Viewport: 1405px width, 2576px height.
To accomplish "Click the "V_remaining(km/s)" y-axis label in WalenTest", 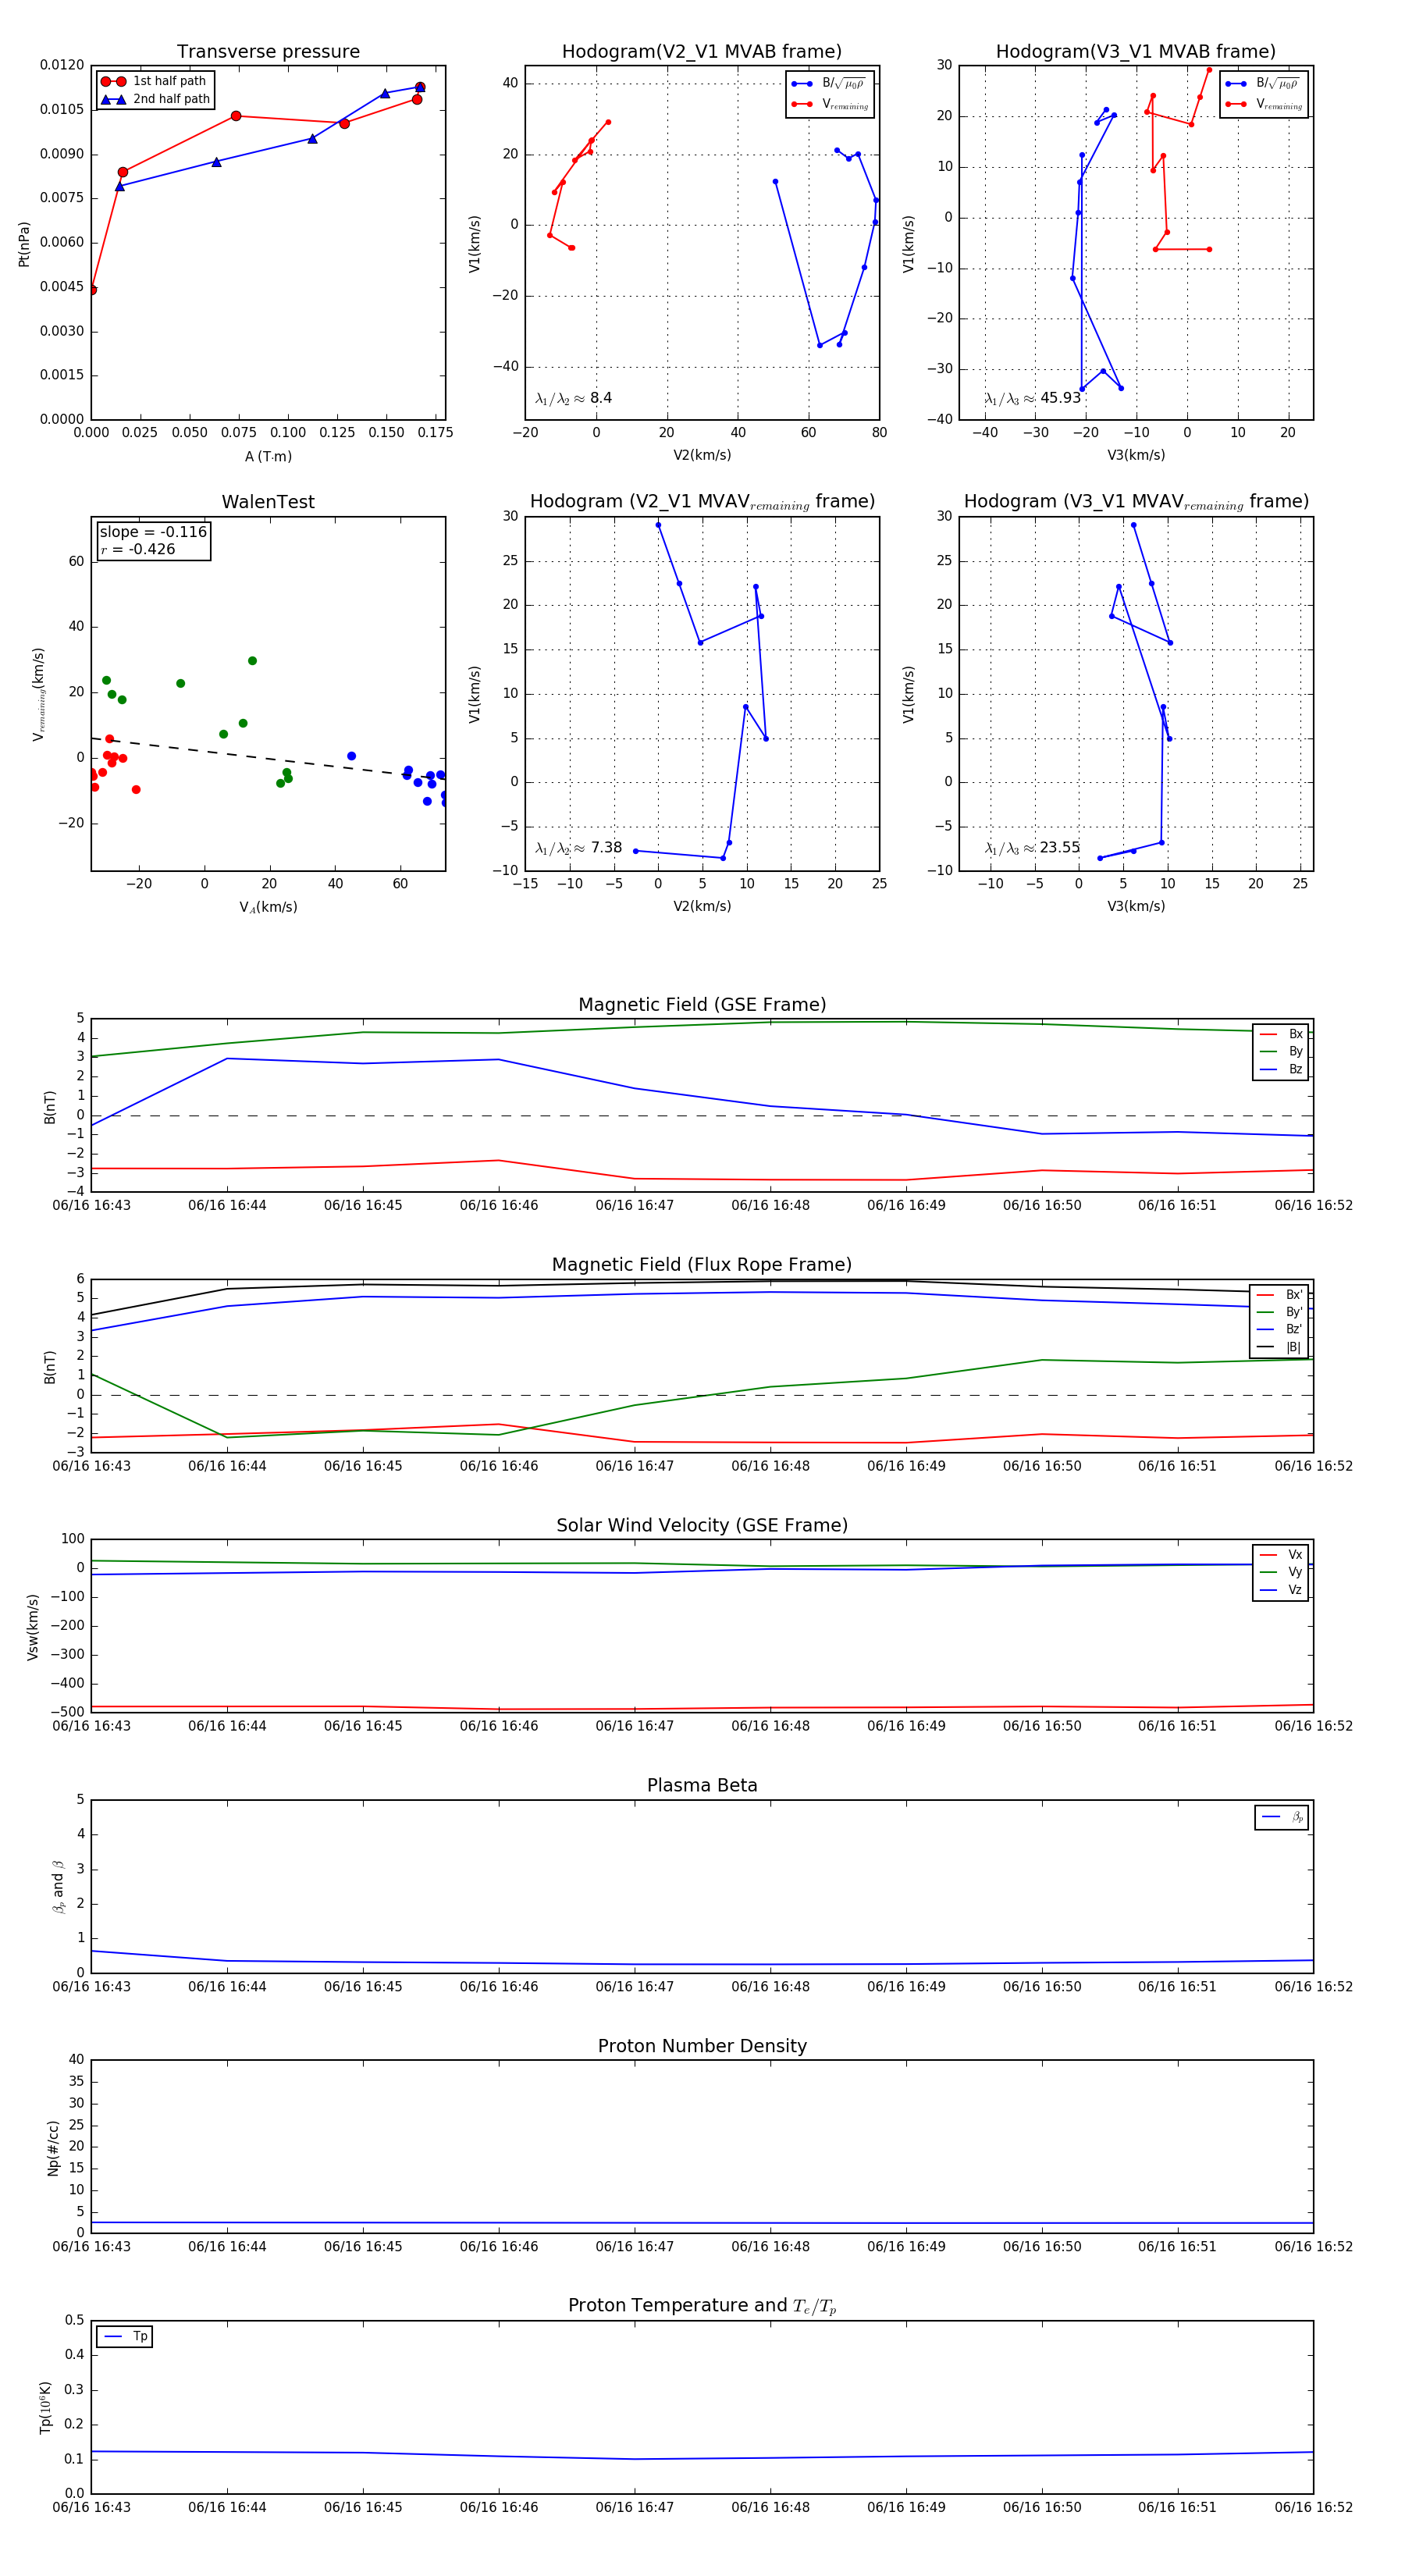I will (39, 694).
